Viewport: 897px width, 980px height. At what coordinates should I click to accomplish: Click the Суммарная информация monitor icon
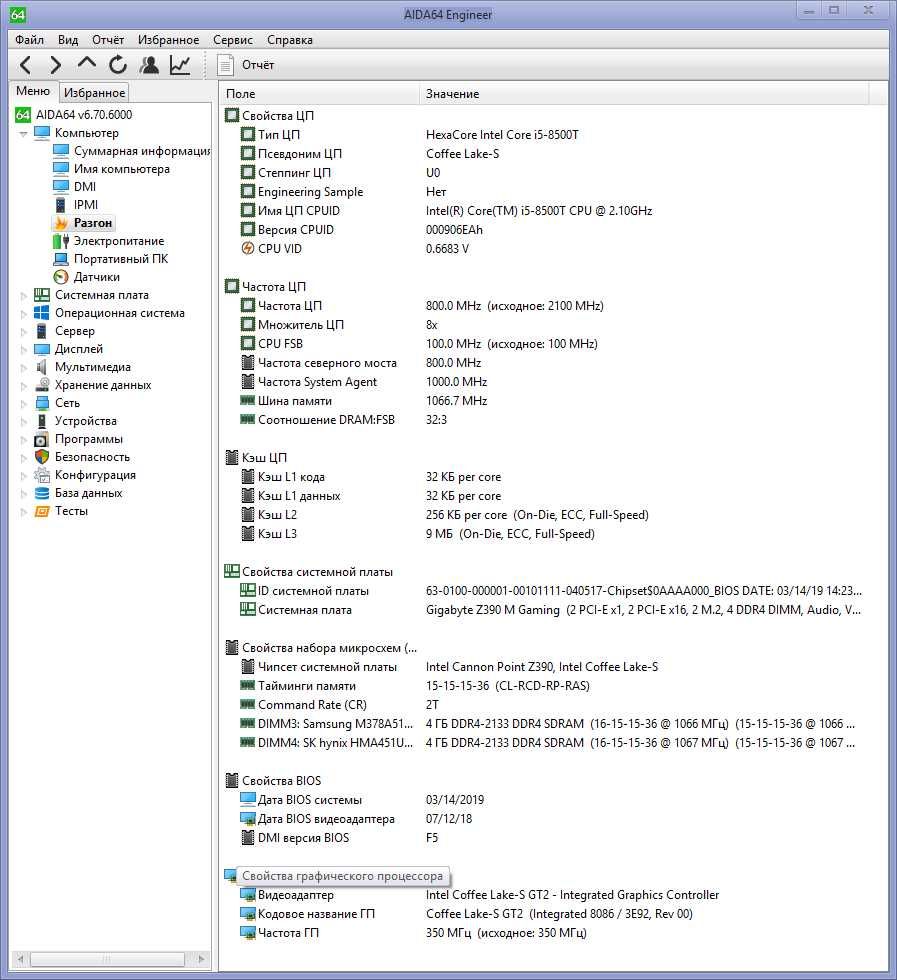tap(61, 151)
